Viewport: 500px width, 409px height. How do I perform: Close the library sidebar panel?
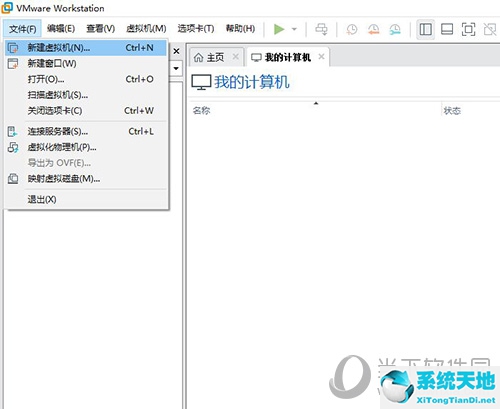176,51
